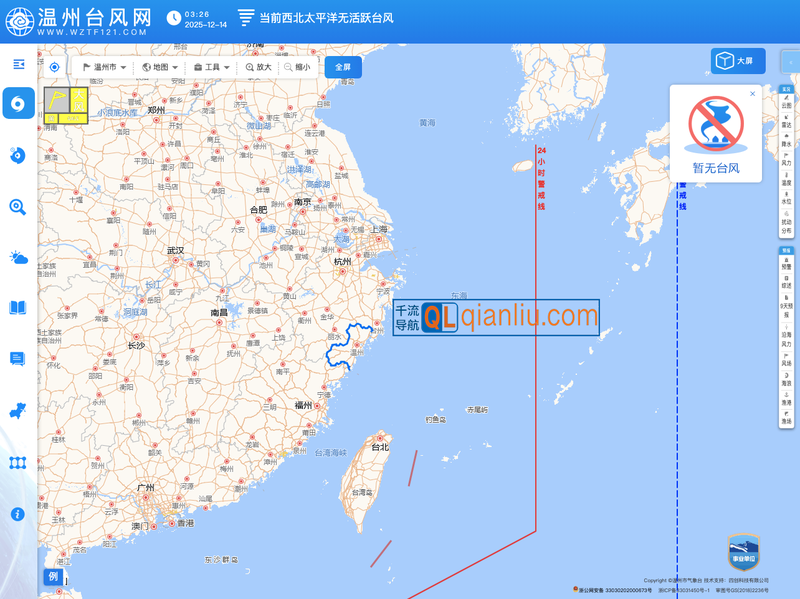Collapse the sidebar with the menu icon
The width and height of the screenshot is (800, 599).
click(x=18, y=64)
